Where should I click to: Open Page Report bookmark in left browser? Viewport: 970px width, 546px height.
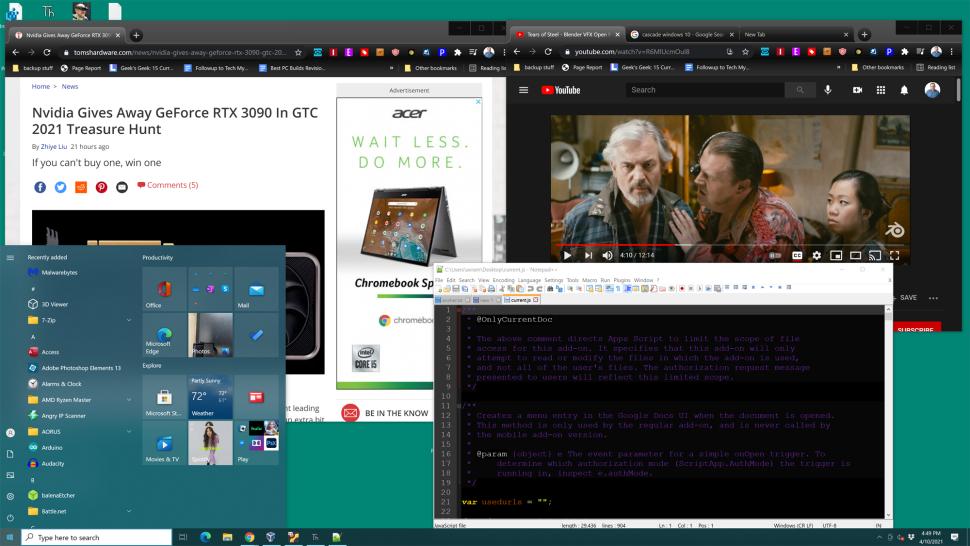tap(80, 68)
